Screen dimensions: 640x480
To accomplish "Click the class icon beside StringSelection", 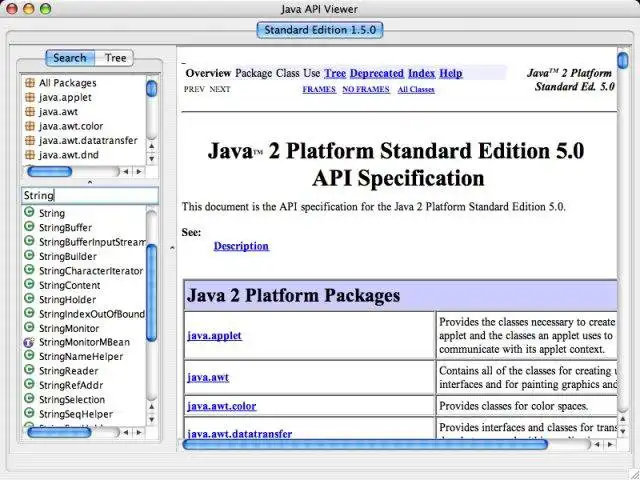I will [29, 398].
